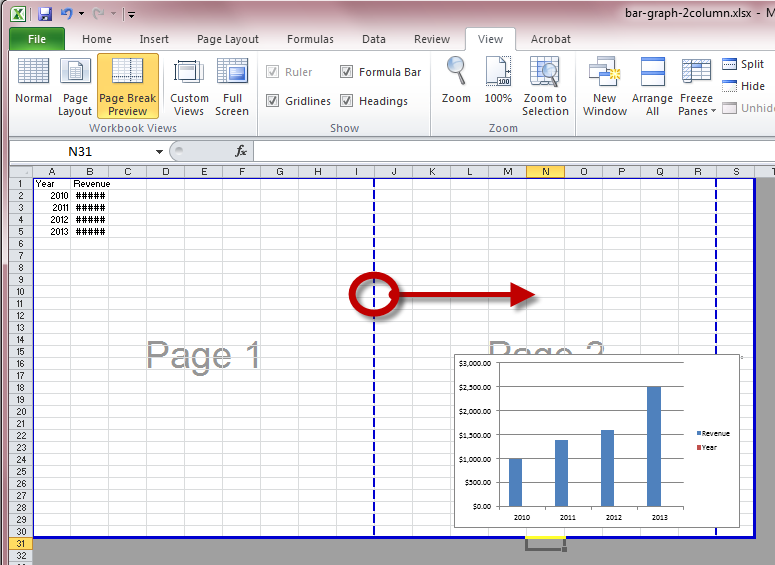Set zoom to 100%
The height and width of the screenshot is (565, 775).
pos(498,81)
